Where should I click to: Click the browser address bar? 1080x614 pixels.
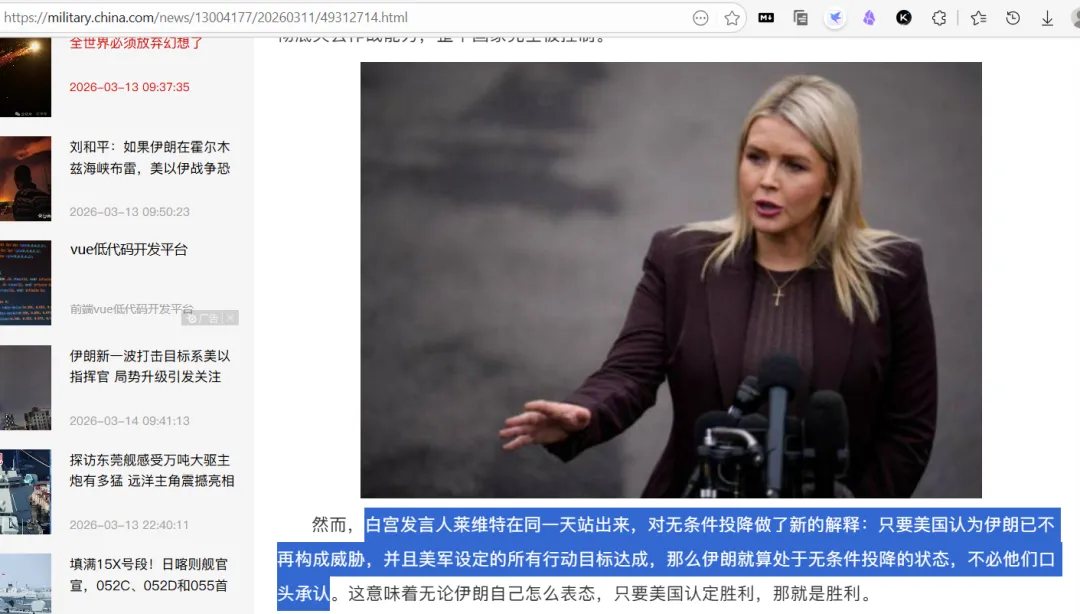pos(350,17)
